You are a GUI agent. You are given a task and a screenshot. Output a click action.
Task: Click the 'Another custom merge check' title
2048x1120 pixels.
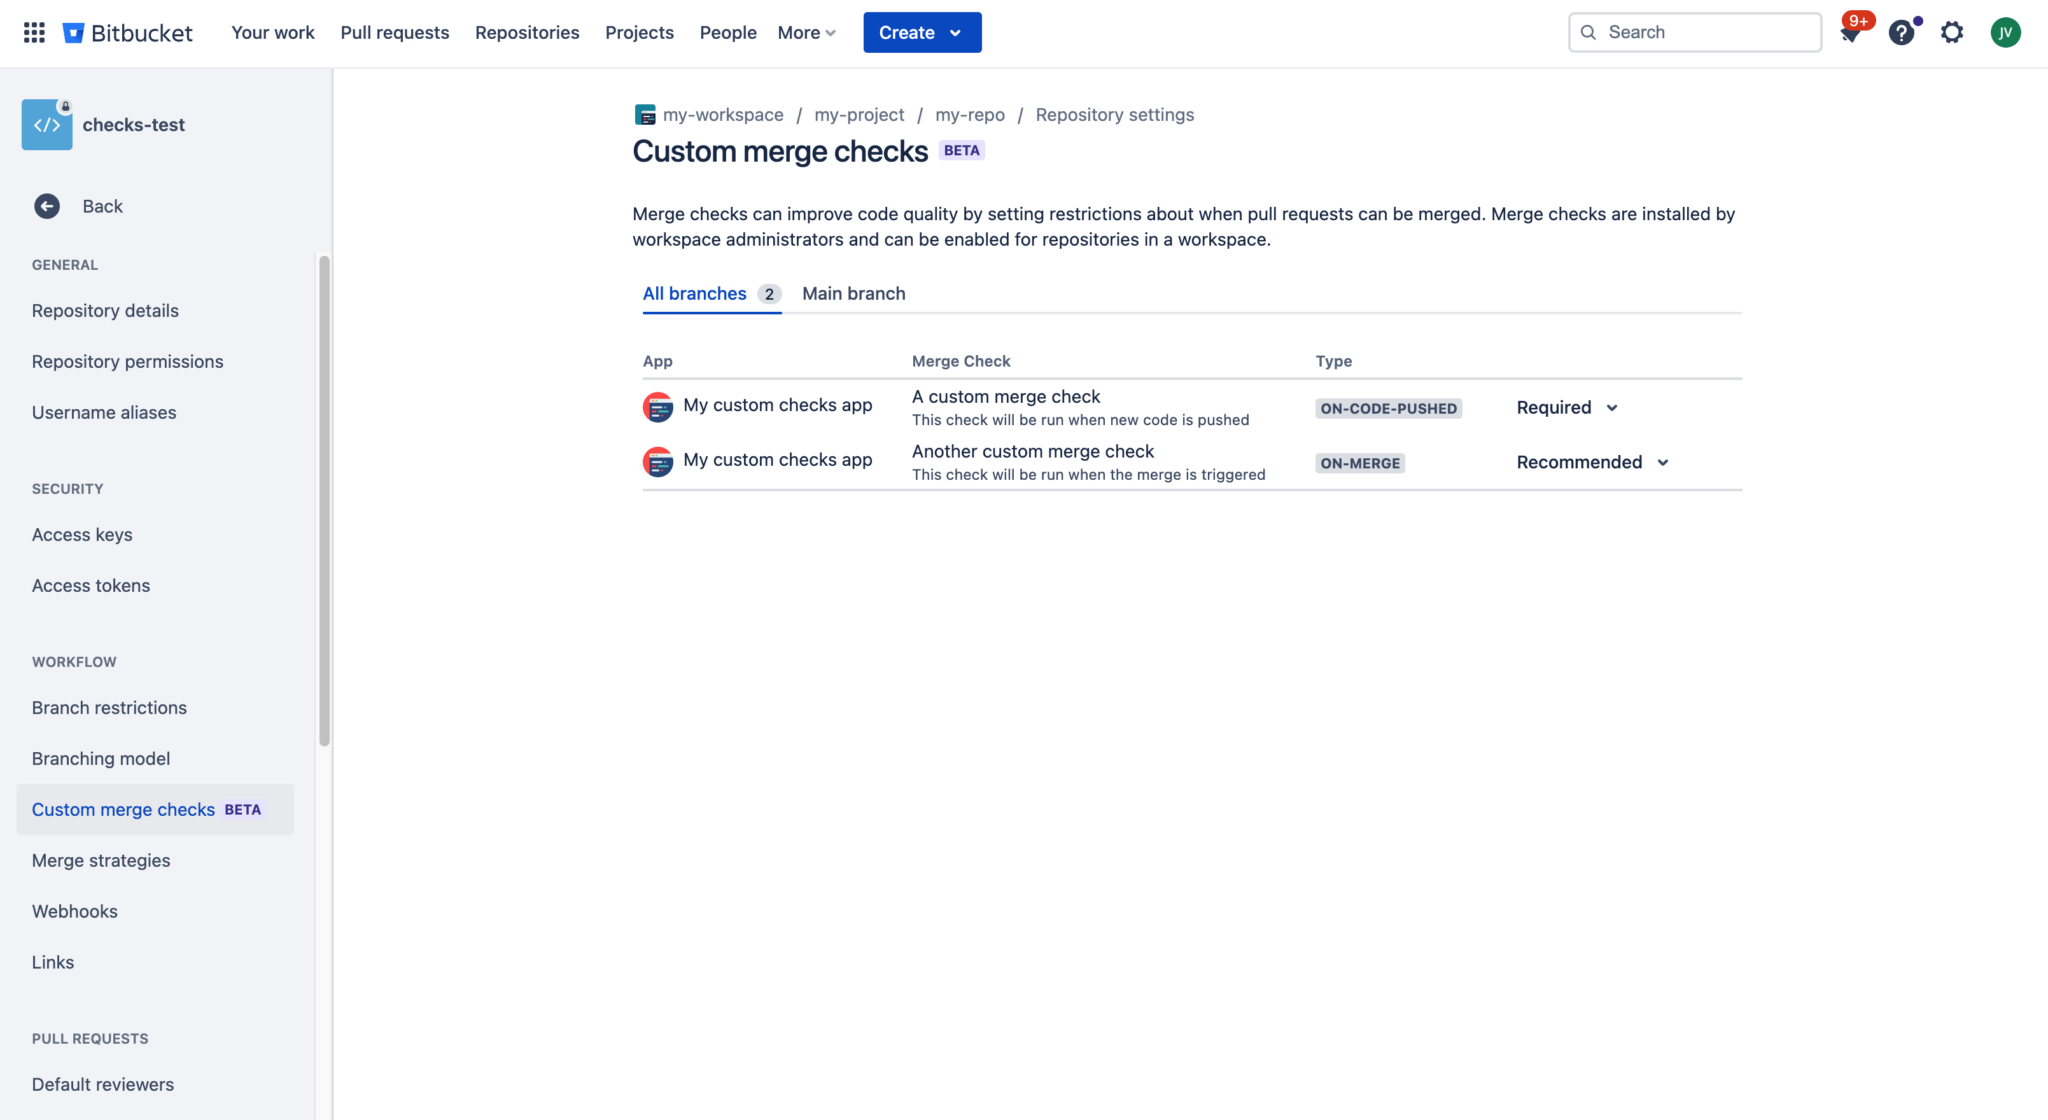(1033, 452)
